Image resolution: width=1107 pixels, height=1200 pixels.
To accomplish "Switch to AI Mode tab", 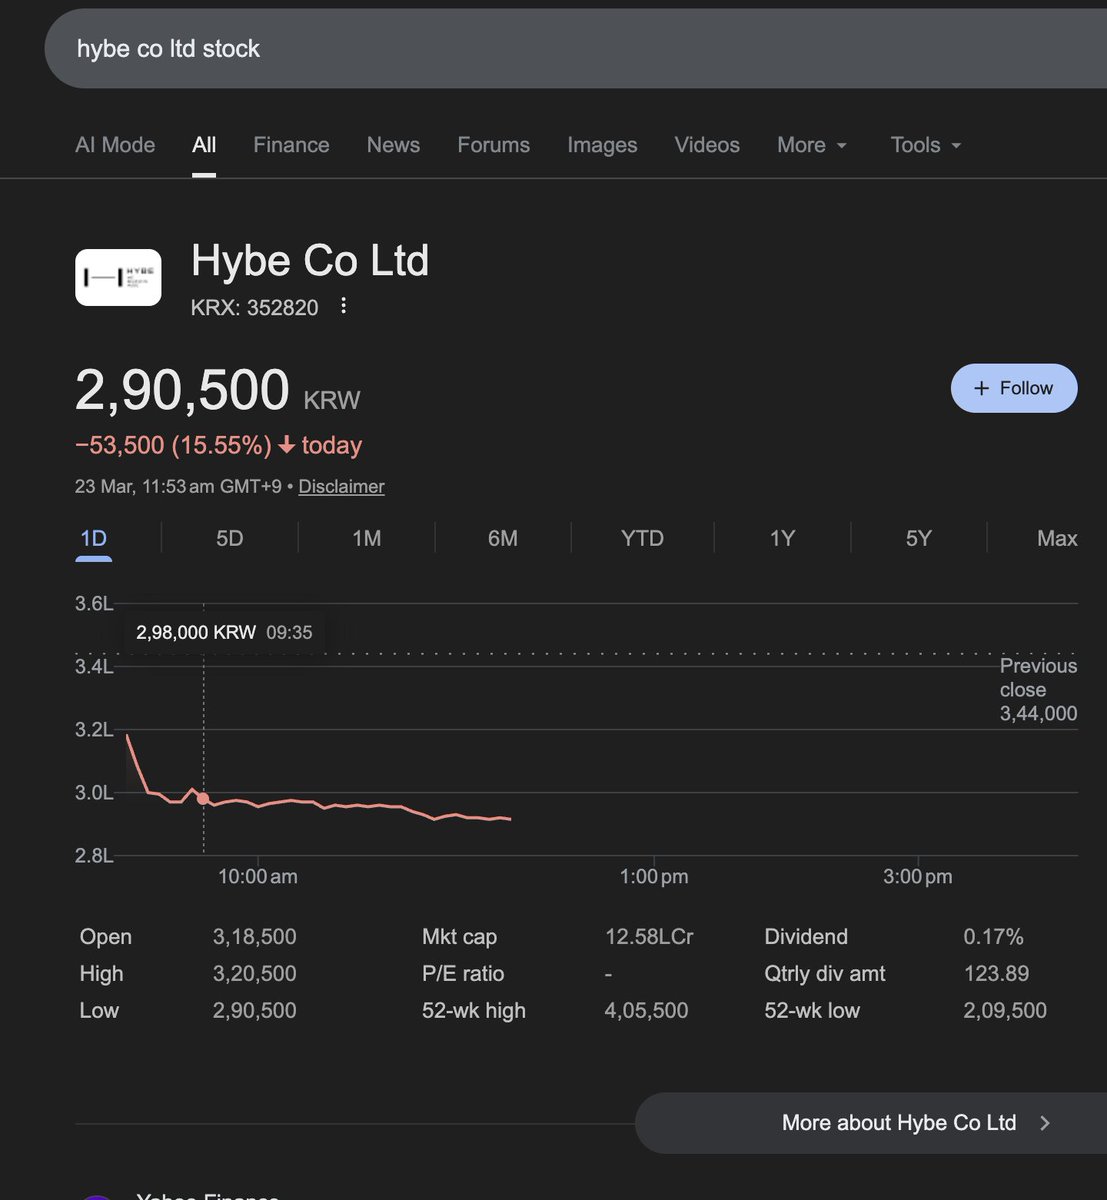I will (x=115, y=145).
